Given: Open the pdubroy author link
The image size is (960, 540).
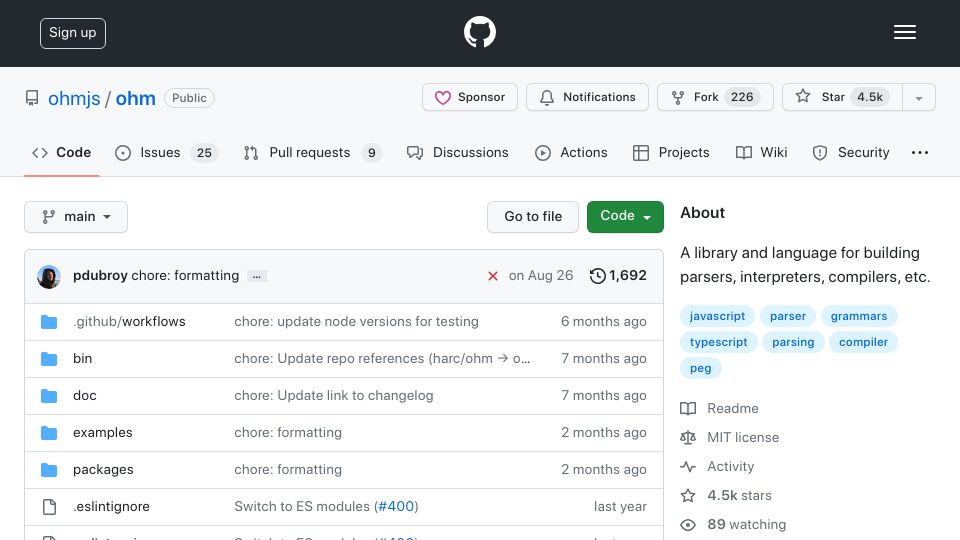Looking at the screenshot, I should click(x=100, y=276).
